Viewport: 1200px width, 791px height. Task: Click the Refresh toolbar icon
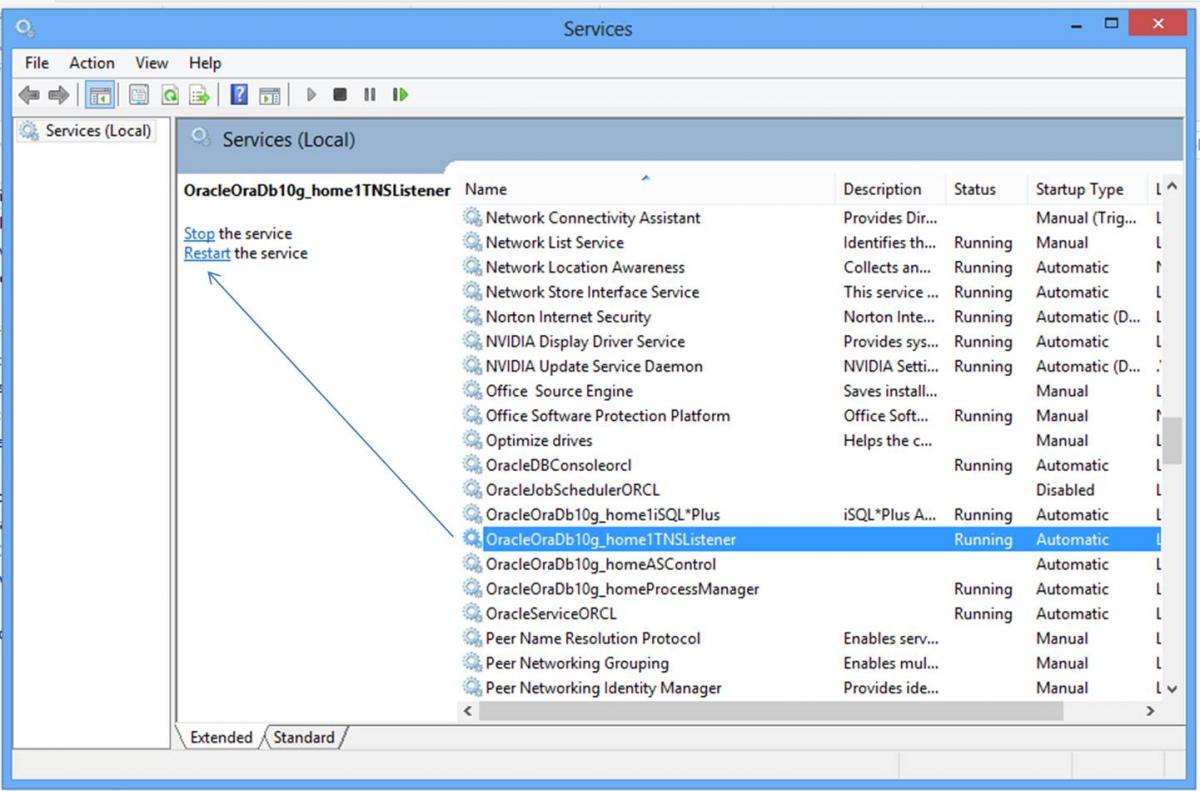(x=170, y=95)
